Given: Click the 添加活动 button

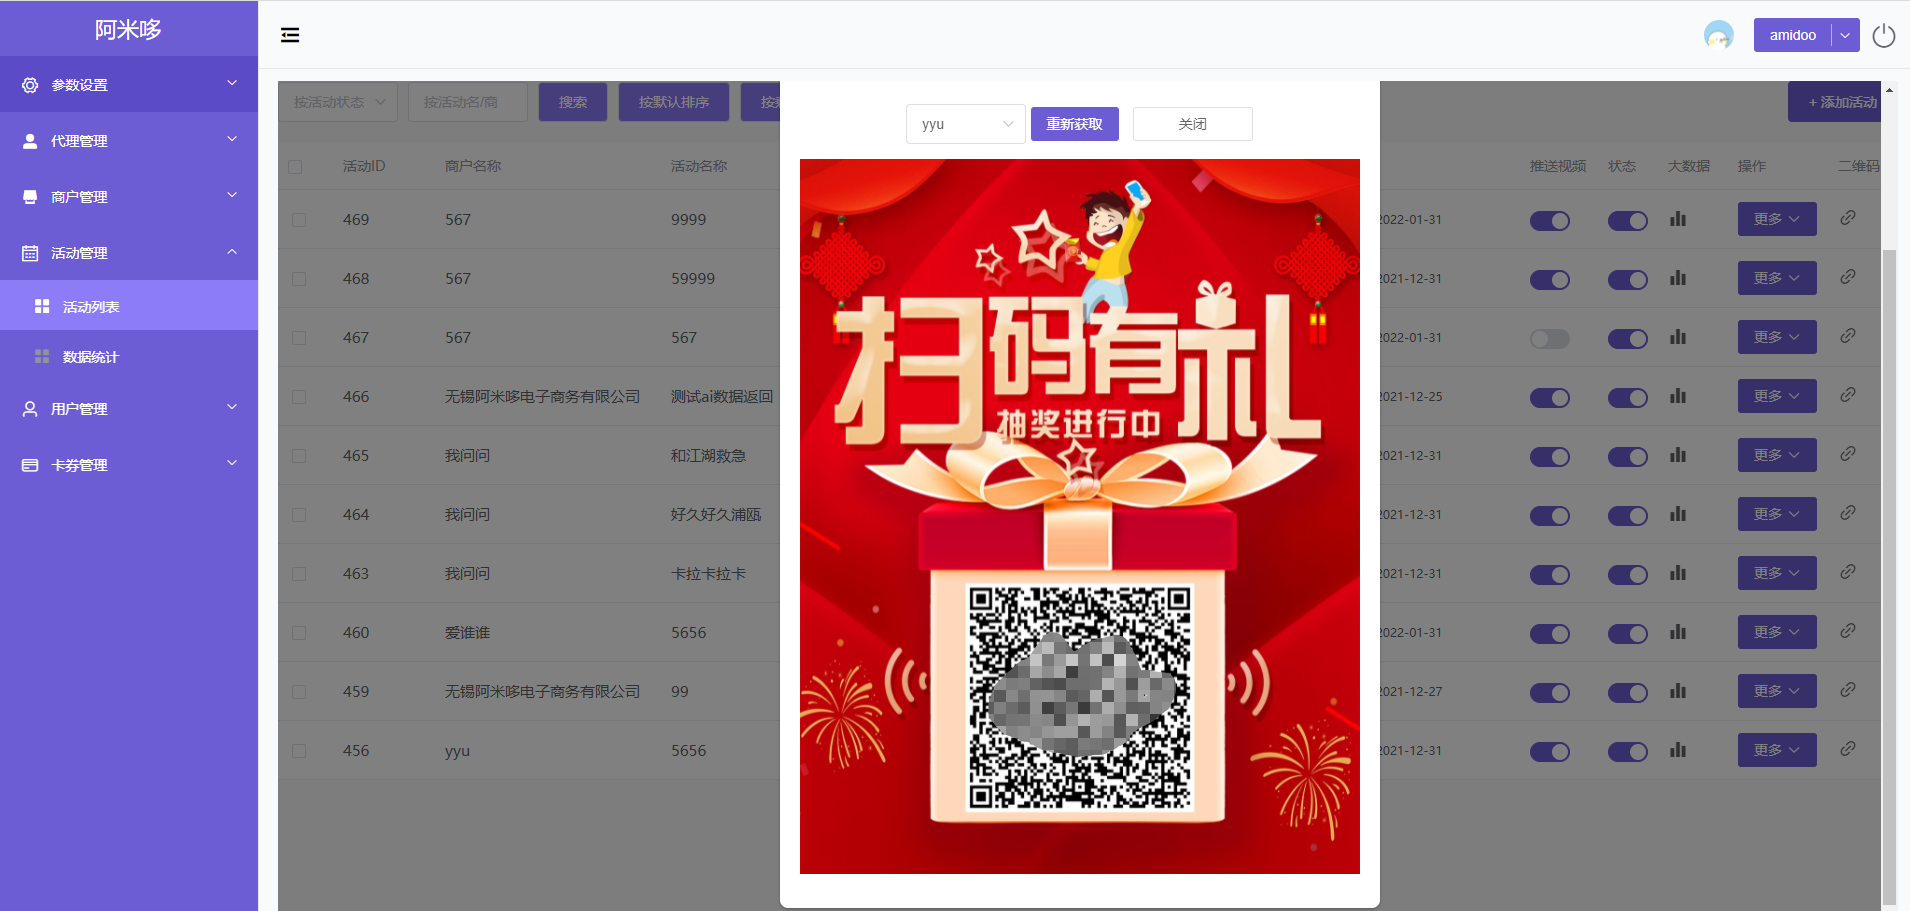Looking at the screenshot, I should pyautogui.click(x=1835, y=102).
